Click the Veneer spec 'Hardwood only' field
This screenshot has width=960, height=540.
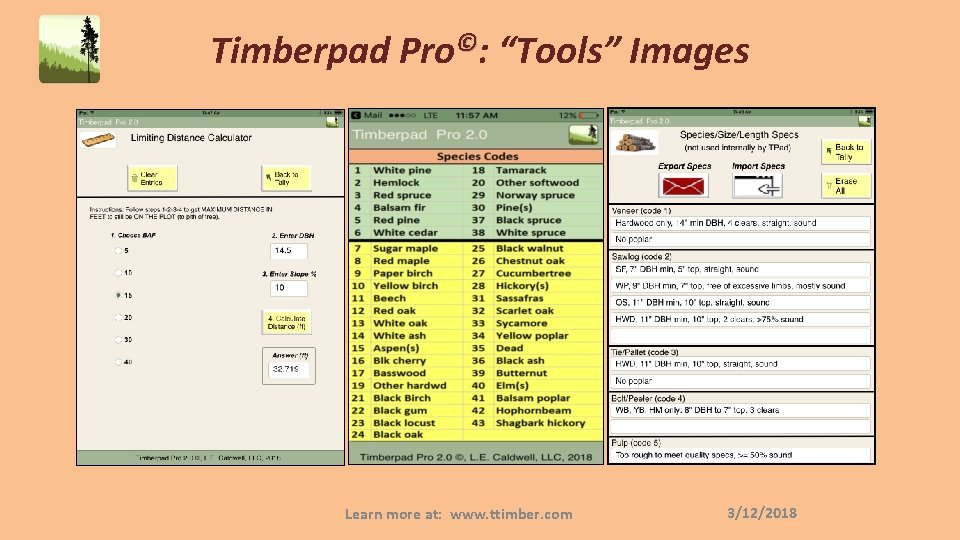point(740,223)
